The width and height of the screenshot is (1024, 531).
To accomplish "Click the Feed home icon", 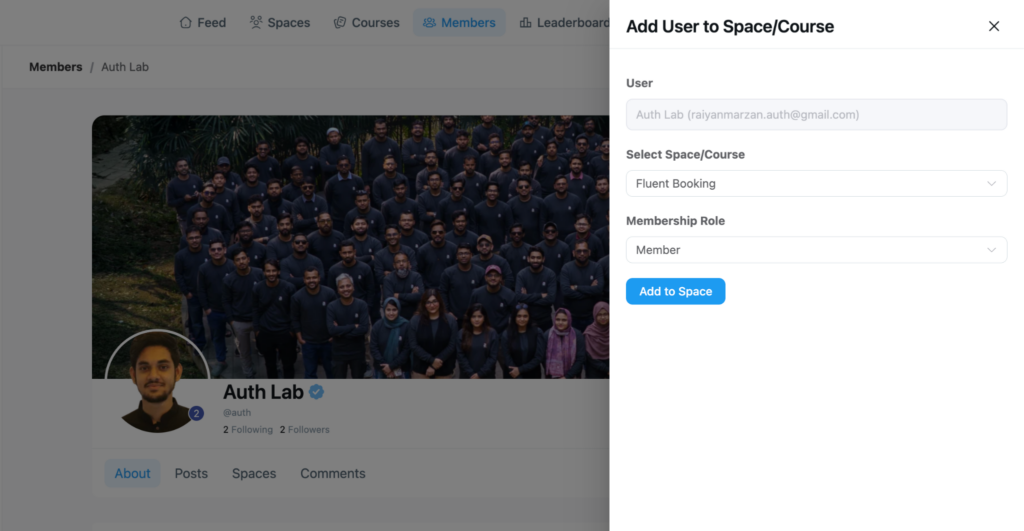I will click(186, 22).
